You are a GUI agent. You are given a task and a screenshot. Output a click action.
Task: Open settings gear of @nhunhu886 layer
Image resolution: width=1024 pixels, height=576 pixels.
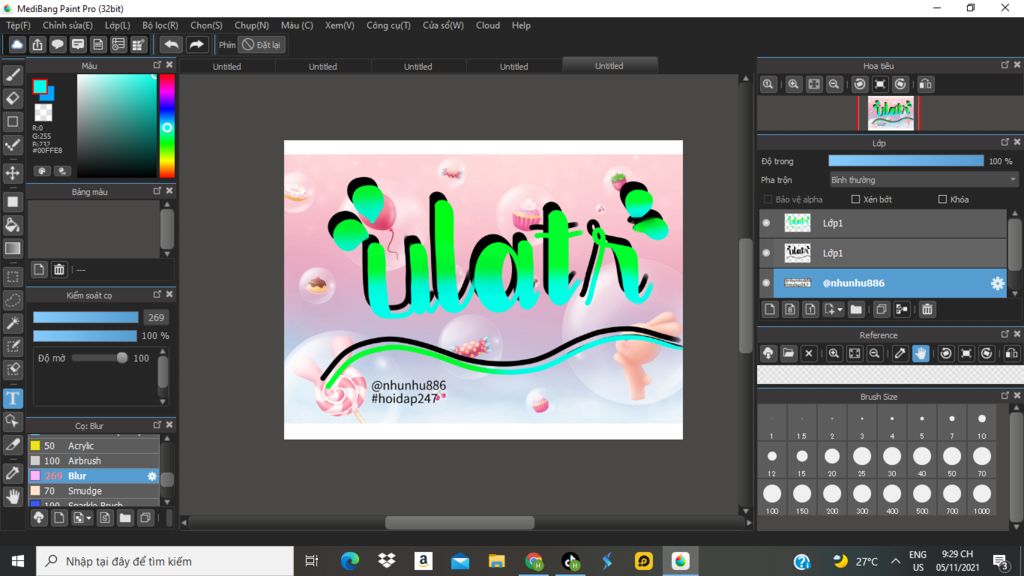[x=997, y=283]
